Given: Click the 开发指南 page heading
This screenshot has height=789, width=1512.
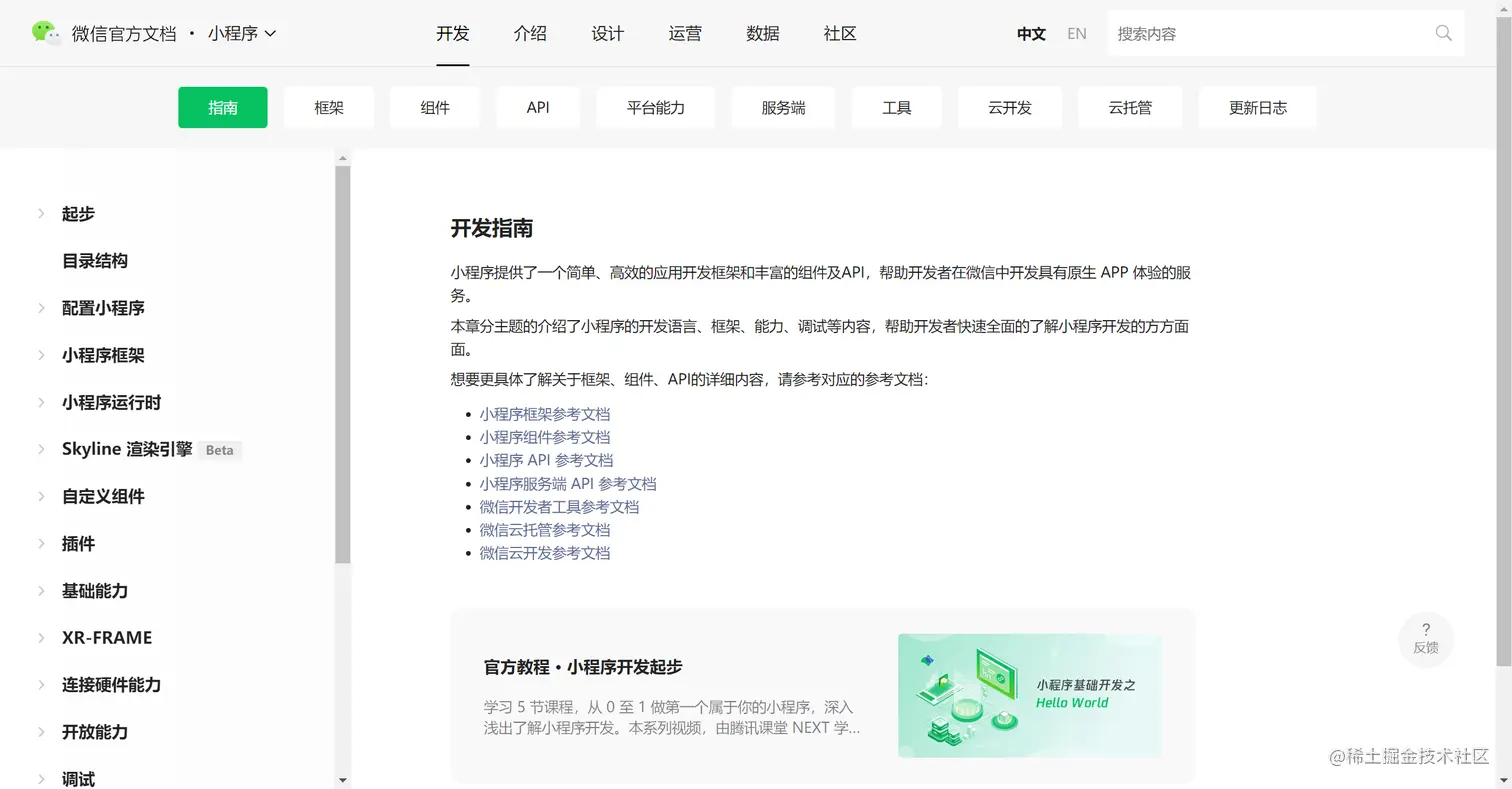Looking at the screenshot, I should pos(492,228).
